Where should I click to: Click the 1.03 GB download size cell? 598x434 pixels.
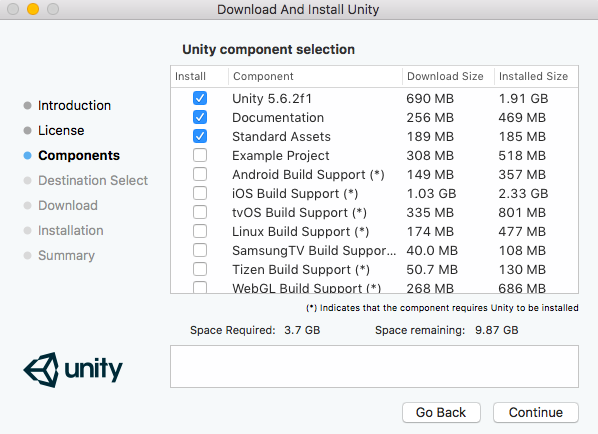pyautogui.click(x=431, y=194)
